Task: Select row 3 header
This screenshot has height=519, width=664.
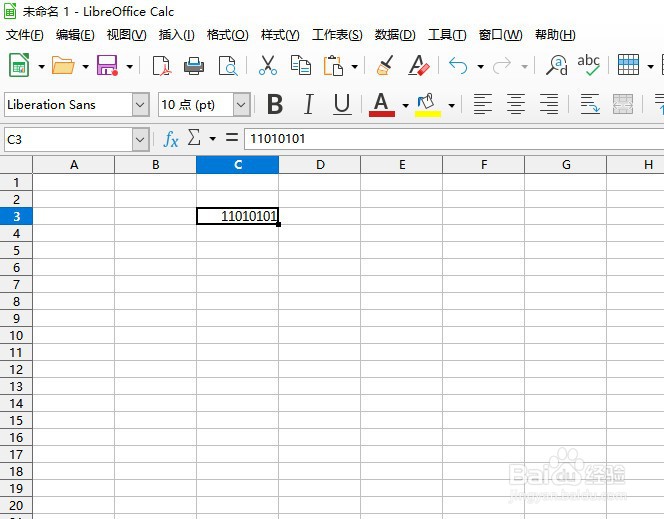Action: coord(16,216)
